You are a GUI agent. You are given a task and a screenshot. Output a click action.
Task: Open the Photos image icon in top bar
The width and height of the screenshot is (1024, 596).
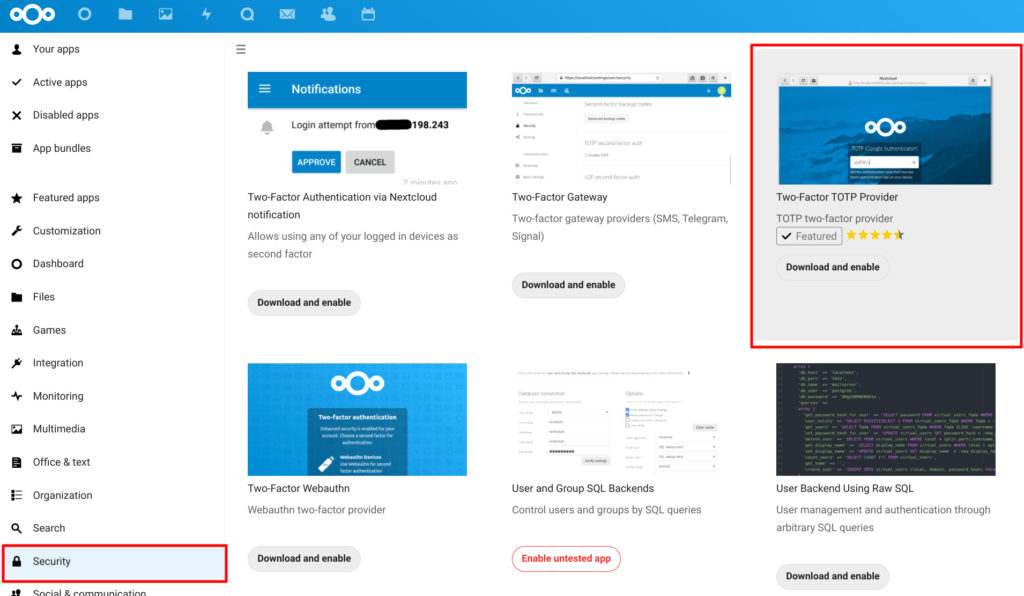click(166, 14)
